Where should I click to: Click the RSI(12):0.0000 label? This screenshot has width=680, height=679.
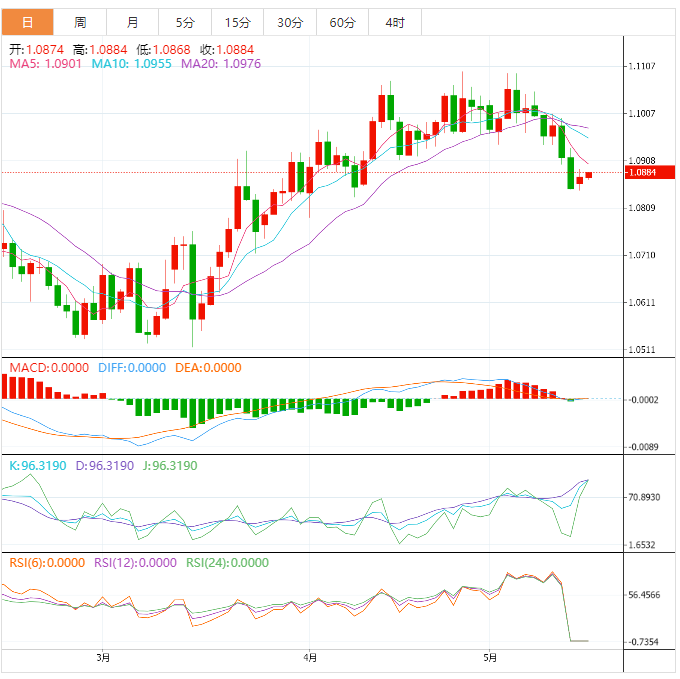(x=135, y=563)
